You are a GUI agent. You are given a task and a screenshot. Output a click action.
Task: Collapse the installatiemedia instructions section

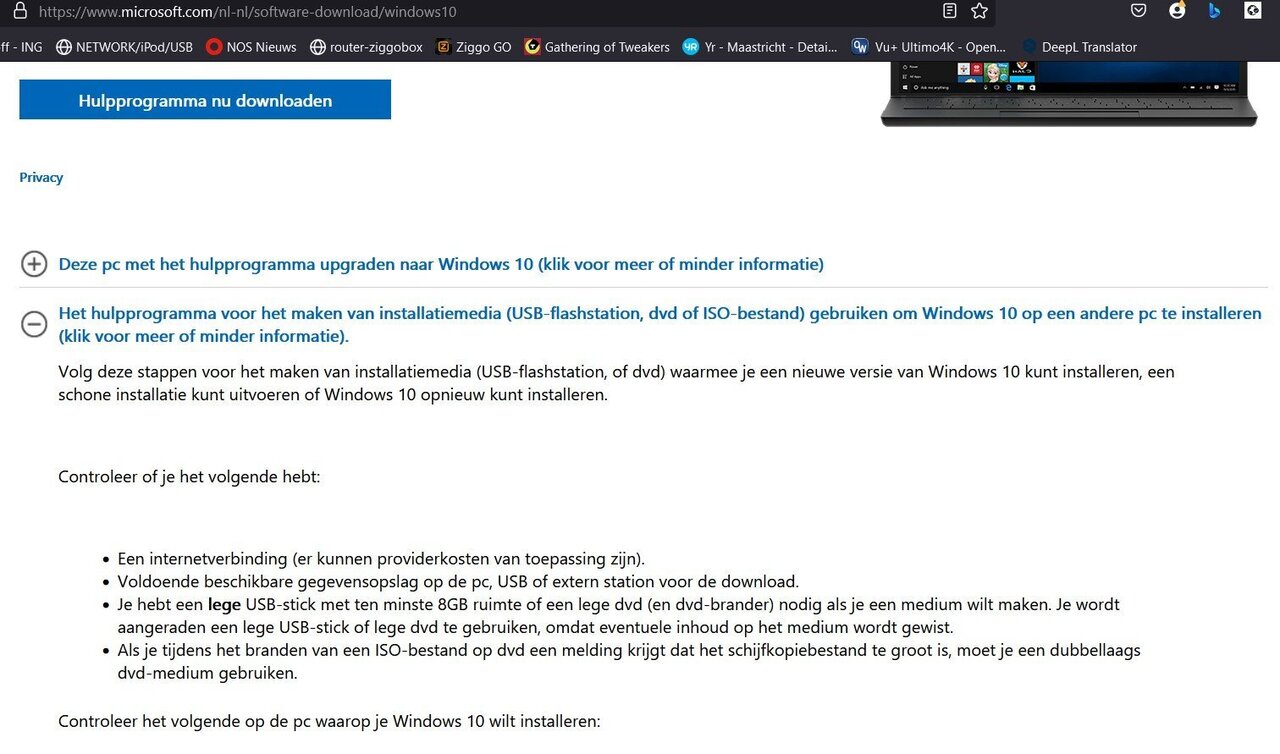coord(34,324)
